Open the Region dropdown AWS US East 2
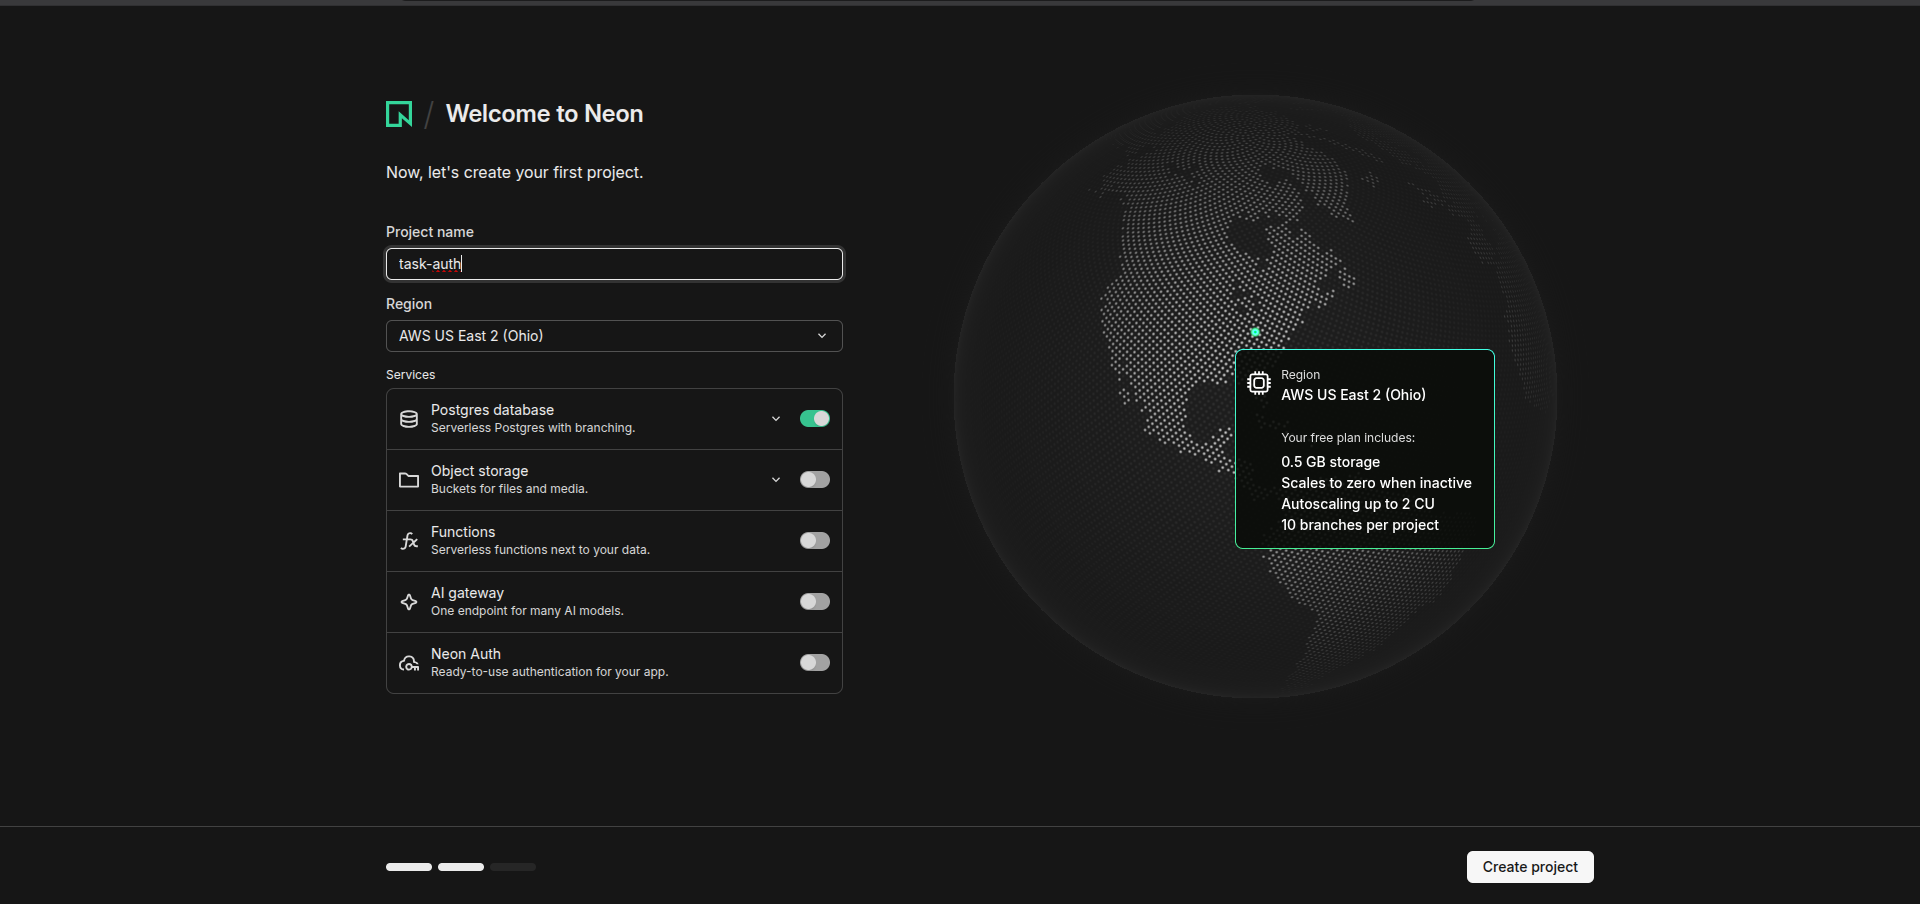This screenshot has height=904, width=1920. point(614,336)
